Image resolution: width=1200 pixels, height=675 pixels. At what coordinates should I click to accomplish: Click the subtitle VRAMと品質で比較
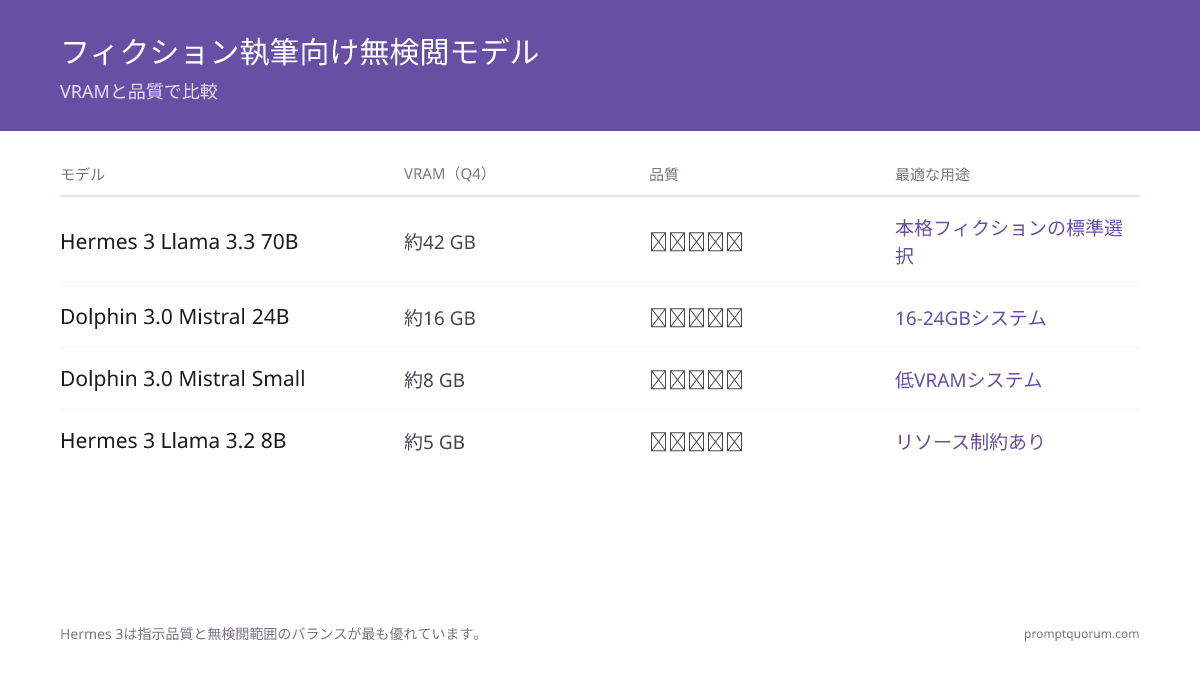tap(139, 91)
